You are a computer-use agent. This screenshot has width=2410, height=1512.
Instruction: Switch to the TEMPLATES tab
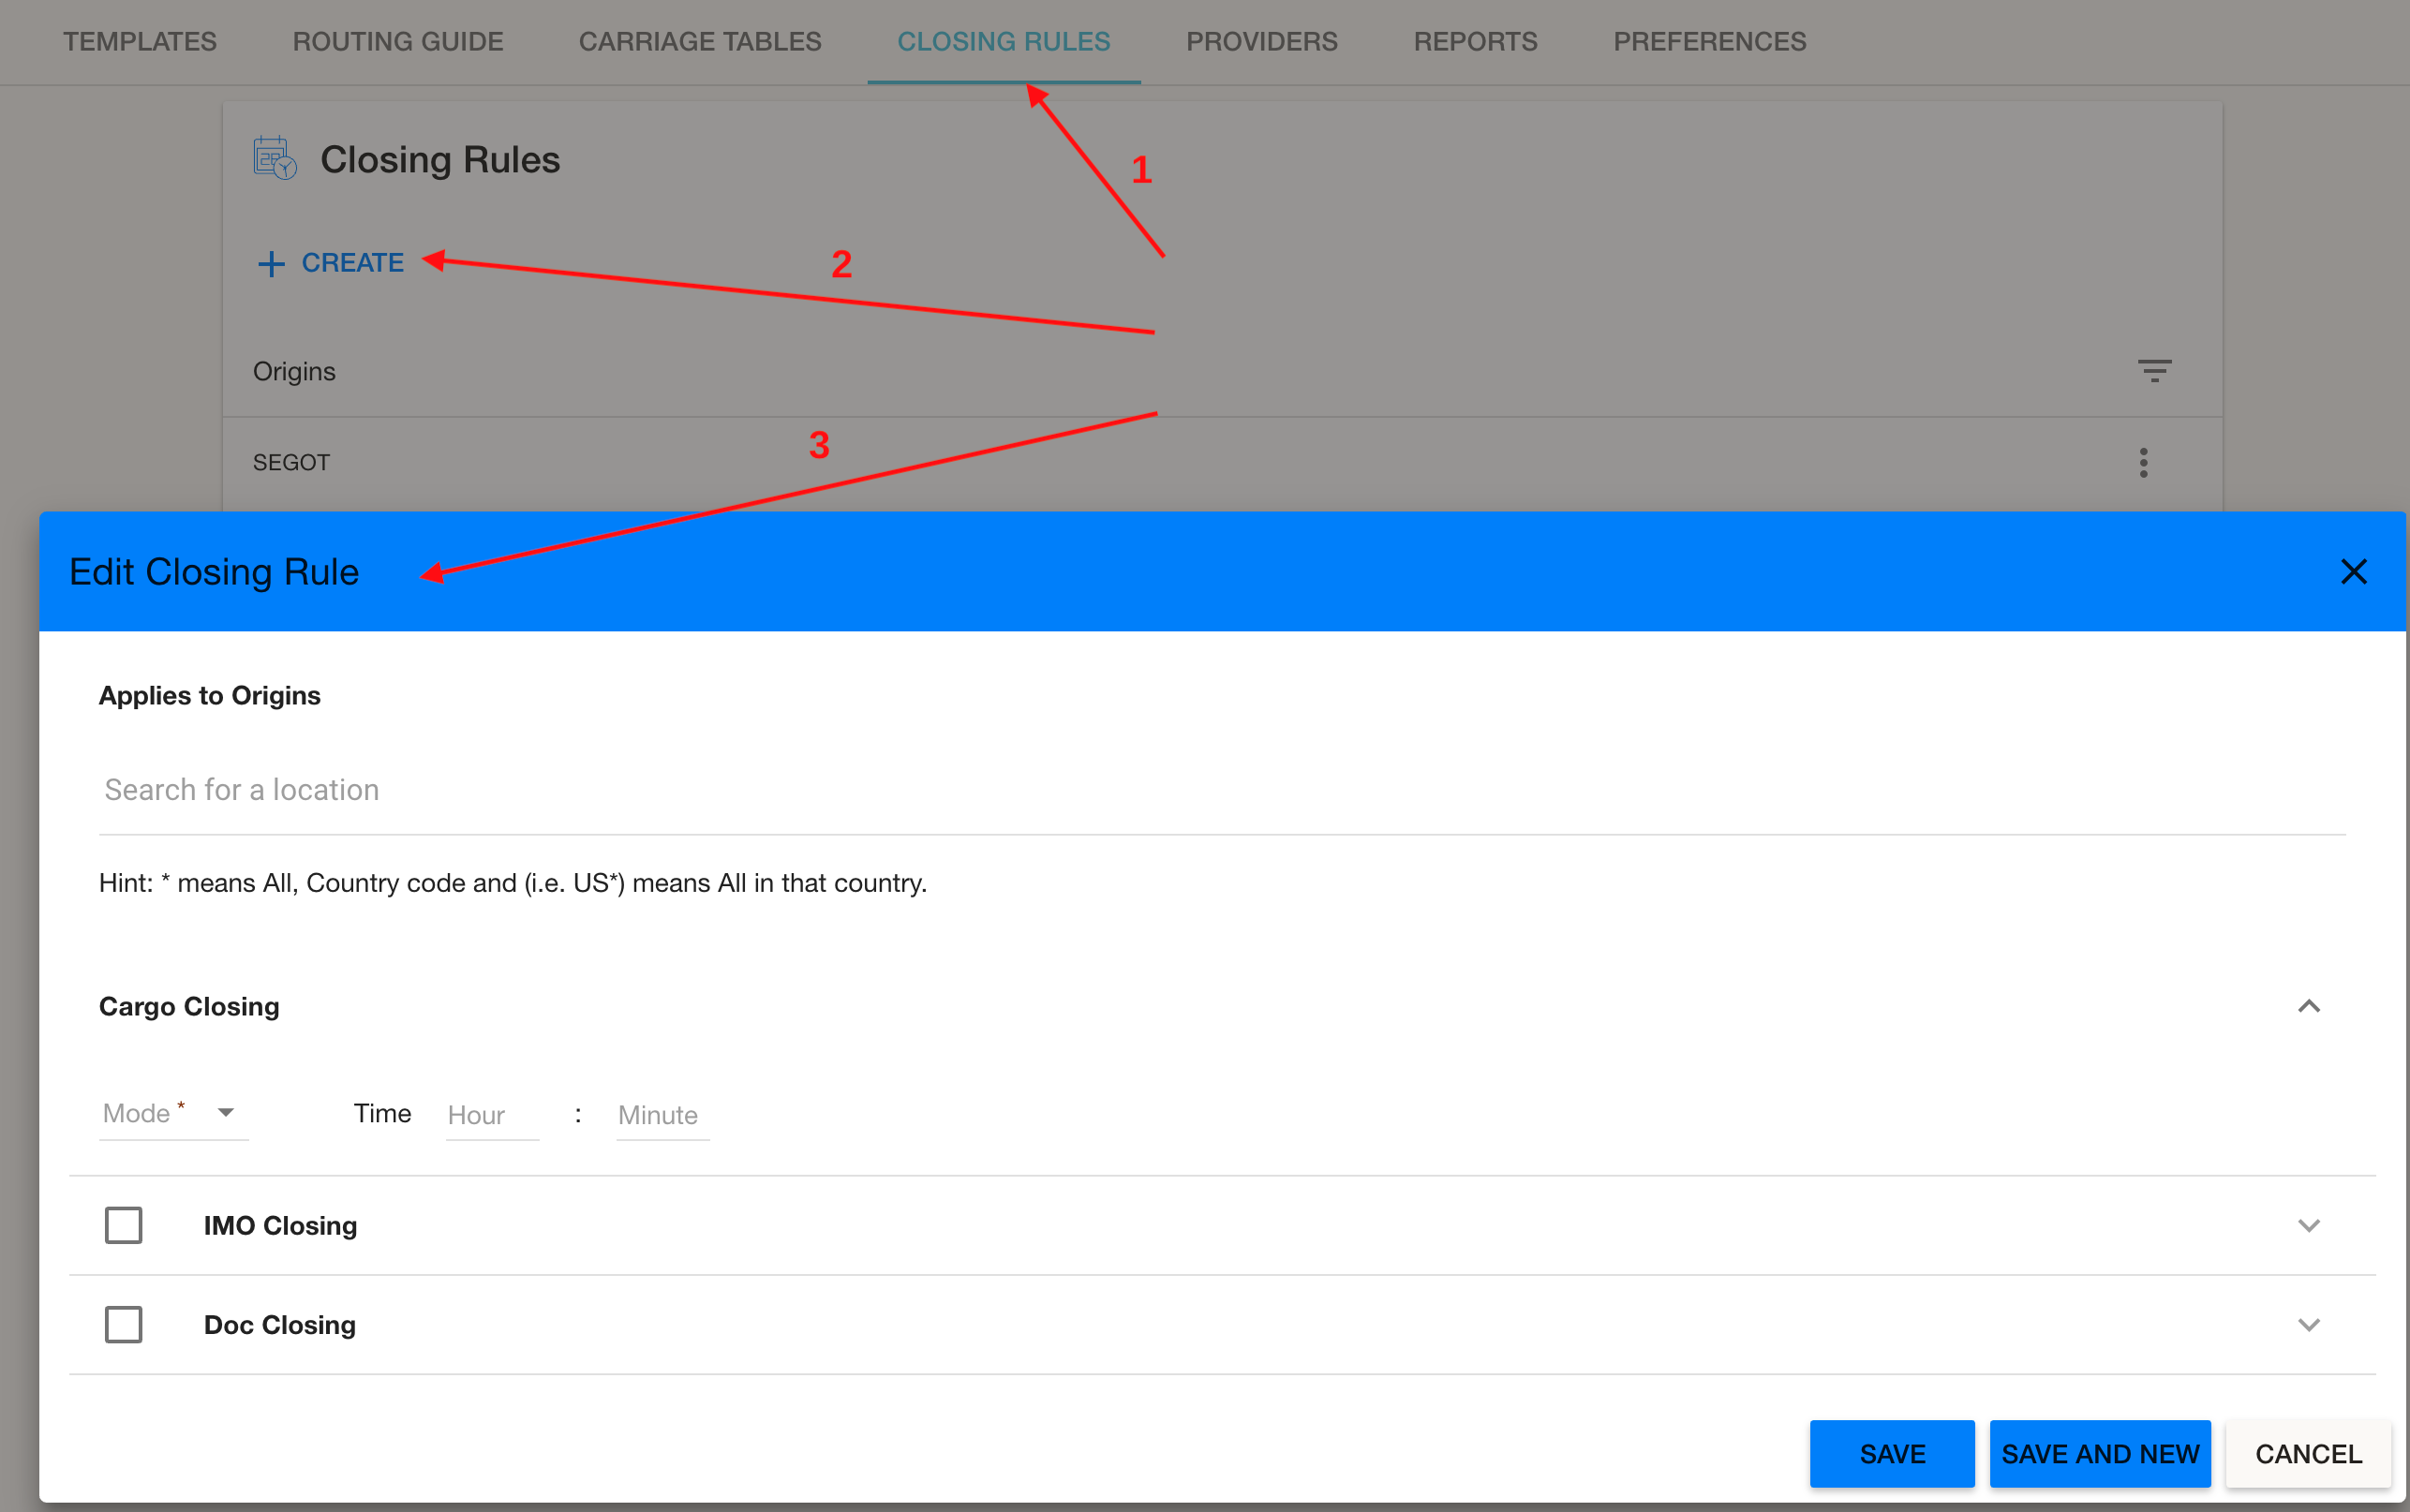(140, 40)
